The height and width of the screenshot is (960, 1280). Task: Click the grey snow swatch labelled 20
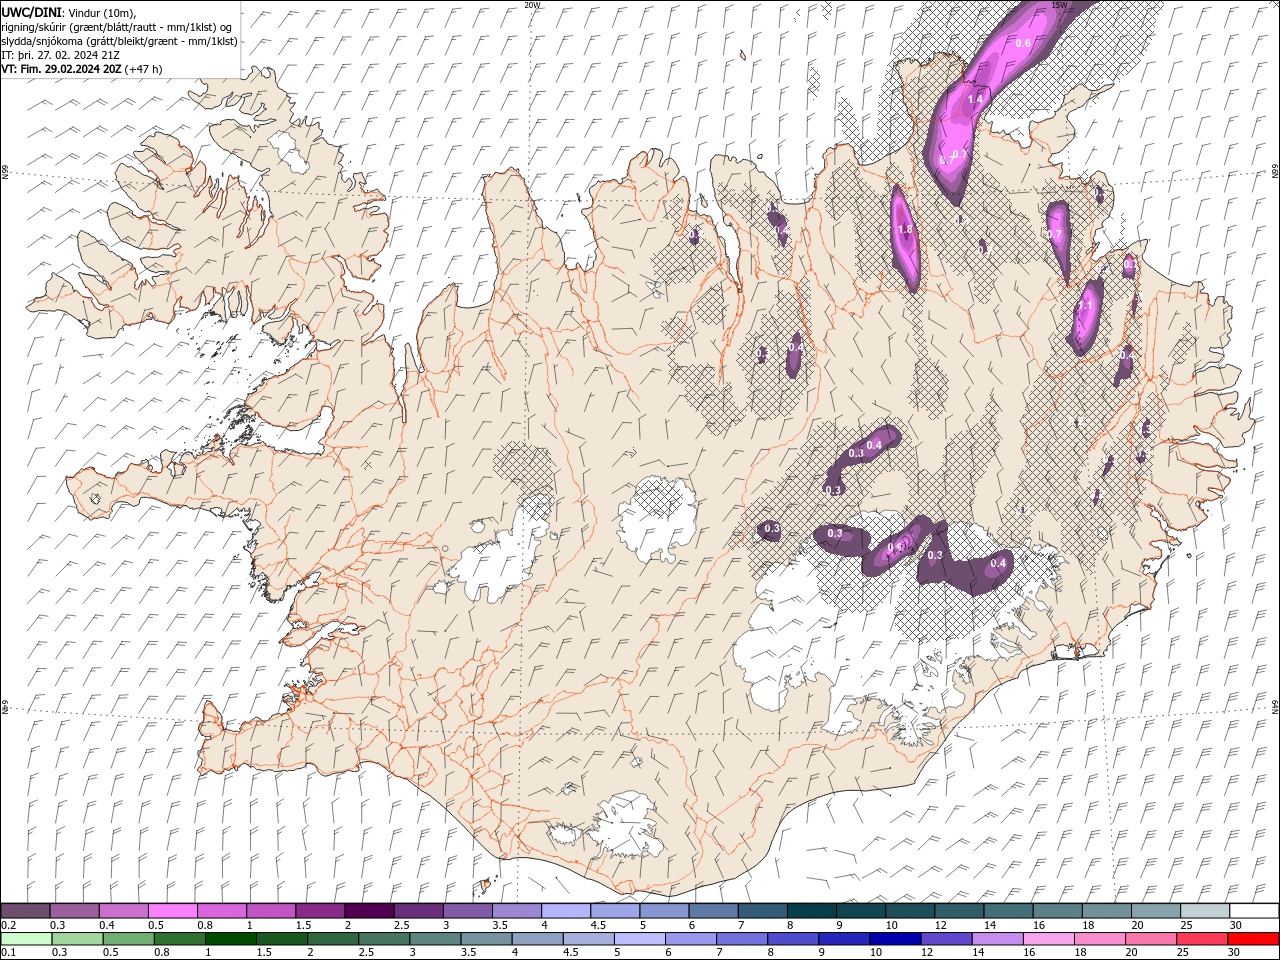pyautogui.click(x=1156, y=911)
